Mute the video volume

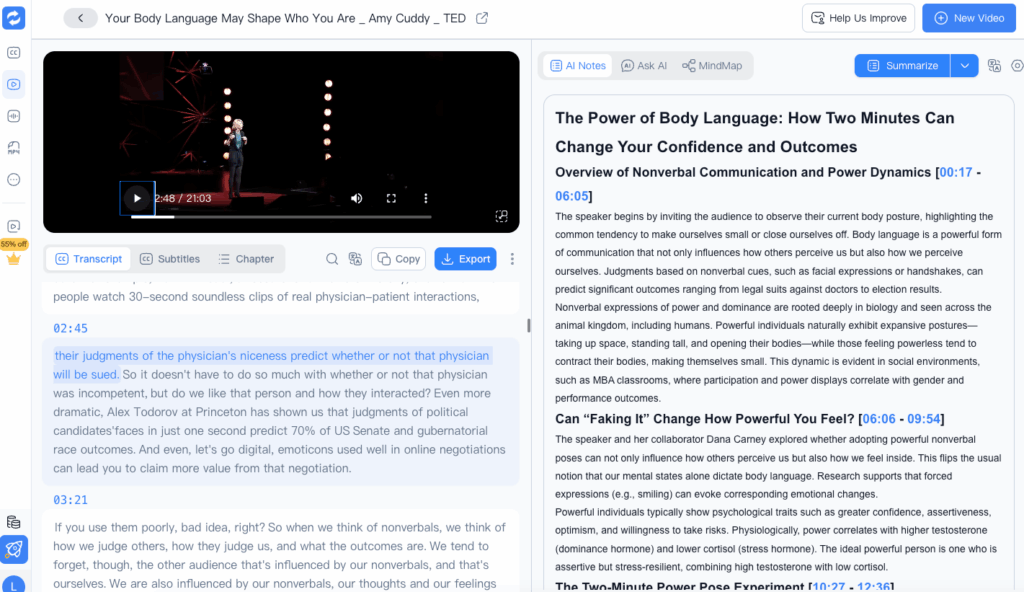point(357,198)
